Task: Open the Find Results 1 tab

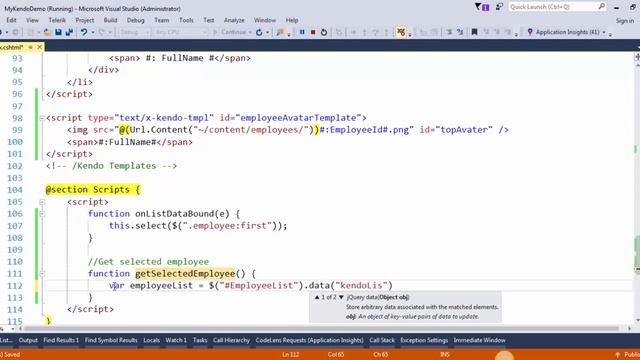Action: click(x=61, y=340)
